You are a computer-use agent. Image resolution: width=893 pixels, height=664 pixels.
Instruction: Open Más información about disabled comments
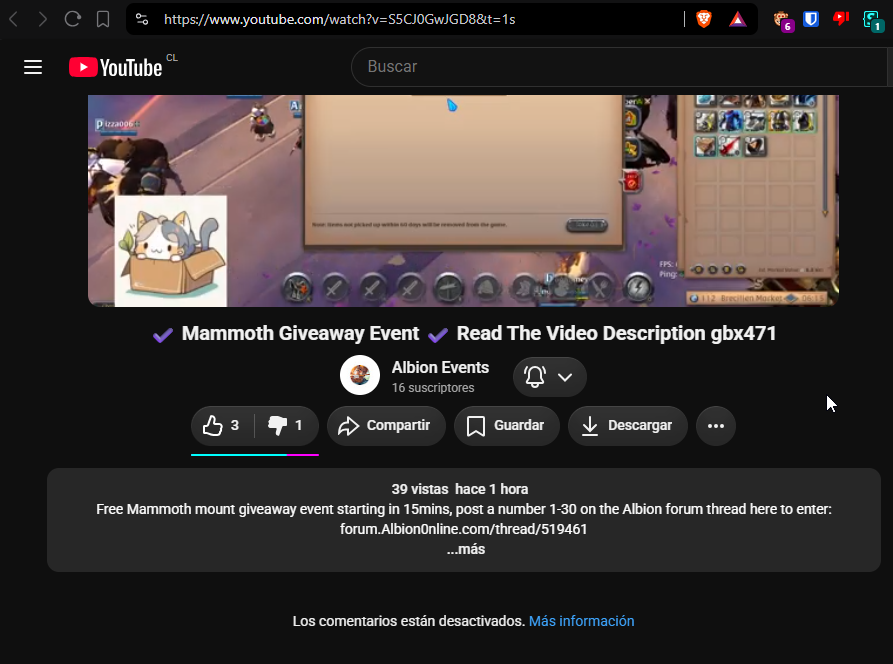click(x=581, y=621)
